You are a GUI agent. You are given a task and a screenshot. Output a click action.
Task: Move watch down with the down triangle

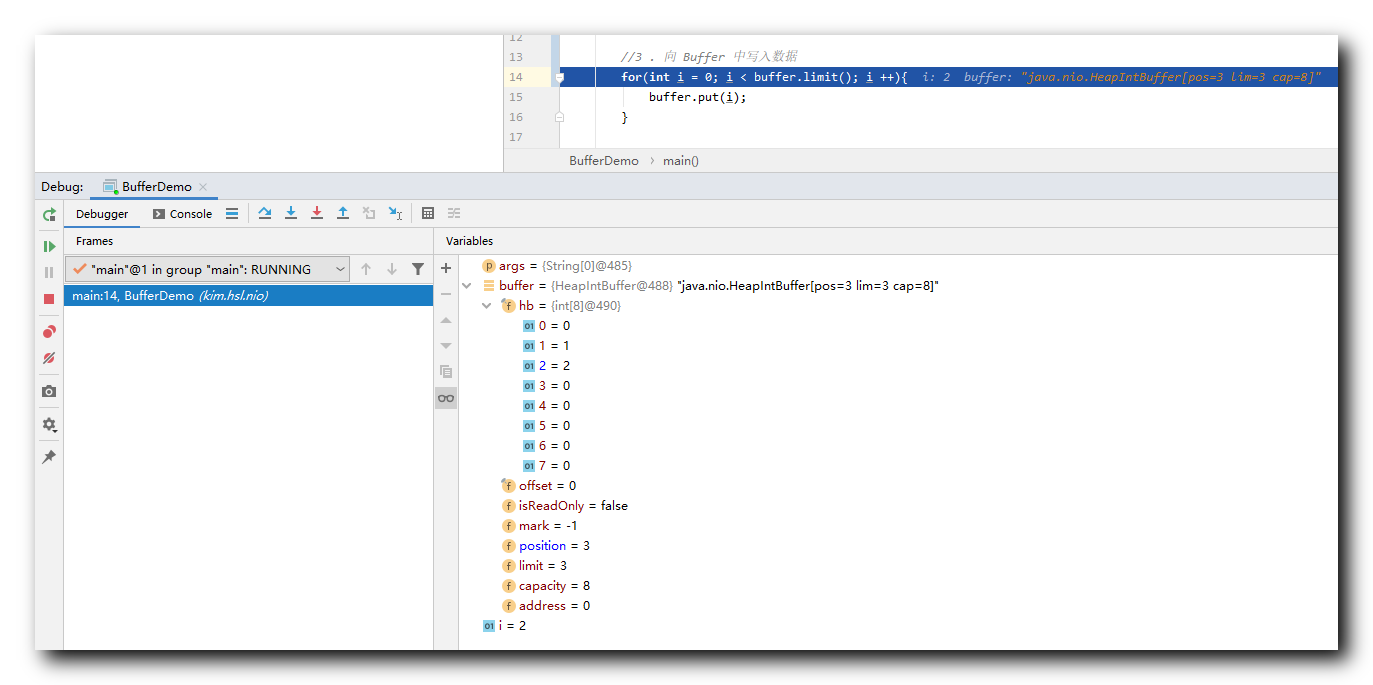click(x=446, y=345)
